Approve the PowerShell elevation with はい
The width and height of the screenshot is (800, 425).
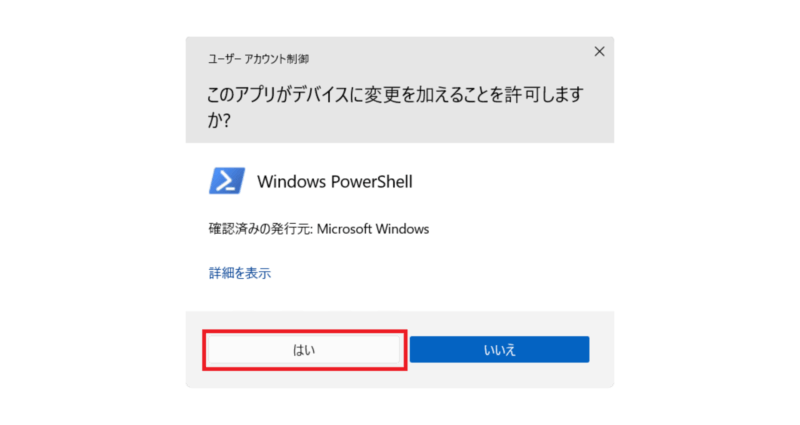304,349
